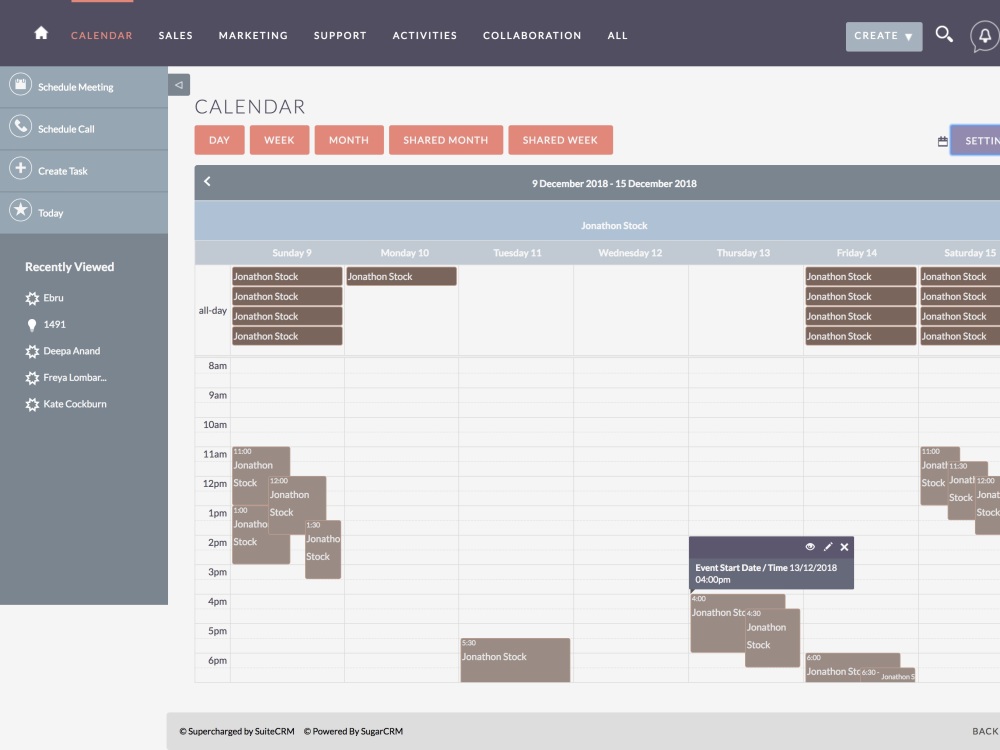Click Back to top footer button
This screenshot has width=1000, height=750.
click(985, 732)
